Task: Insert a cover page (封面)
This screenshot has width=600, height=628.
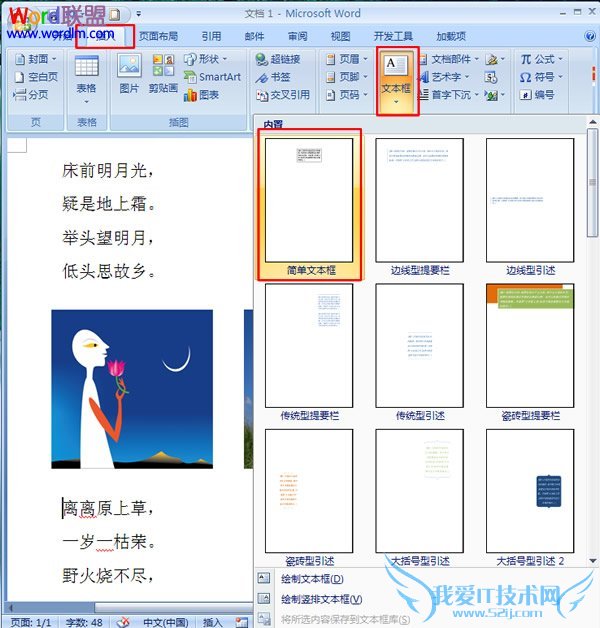Action: [x=36, y=59]
